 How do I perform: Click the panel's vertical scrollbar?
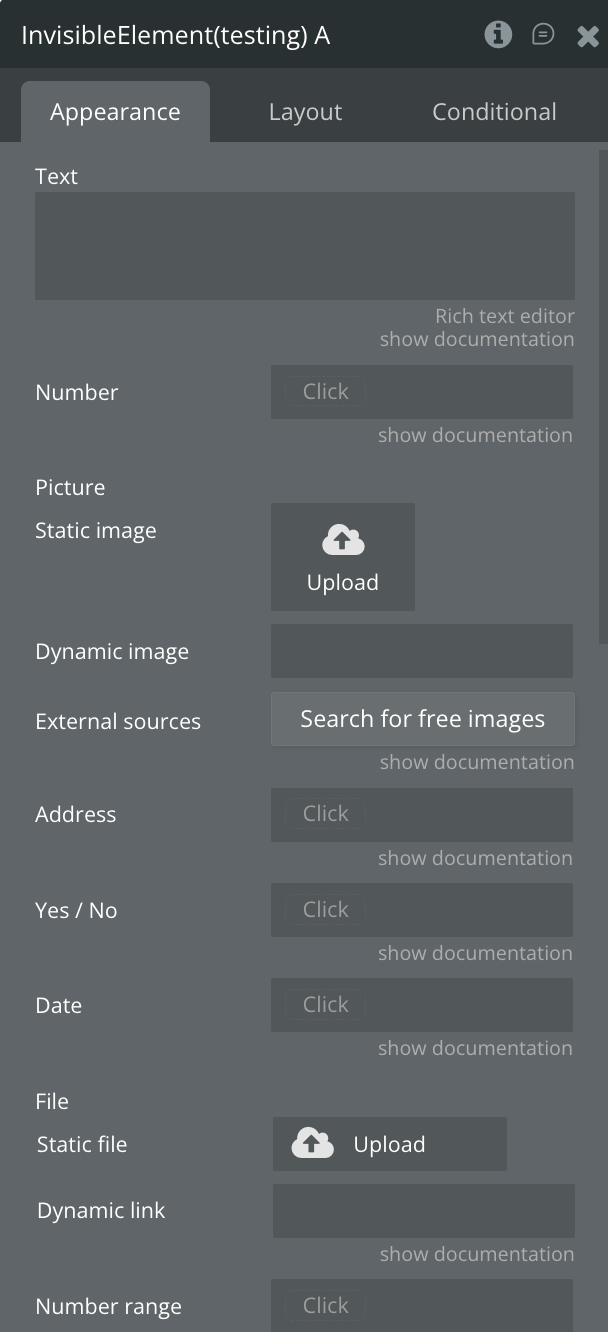602,400
